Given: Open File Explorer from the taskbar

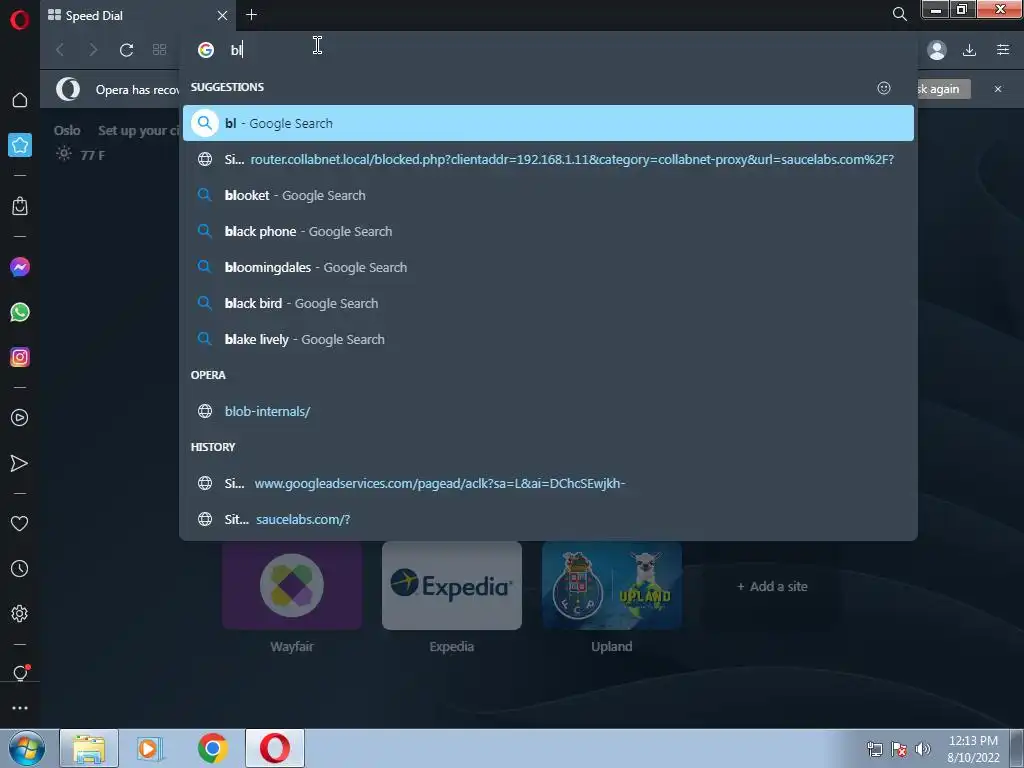Looking at the screenshot, I should (89, 748).
